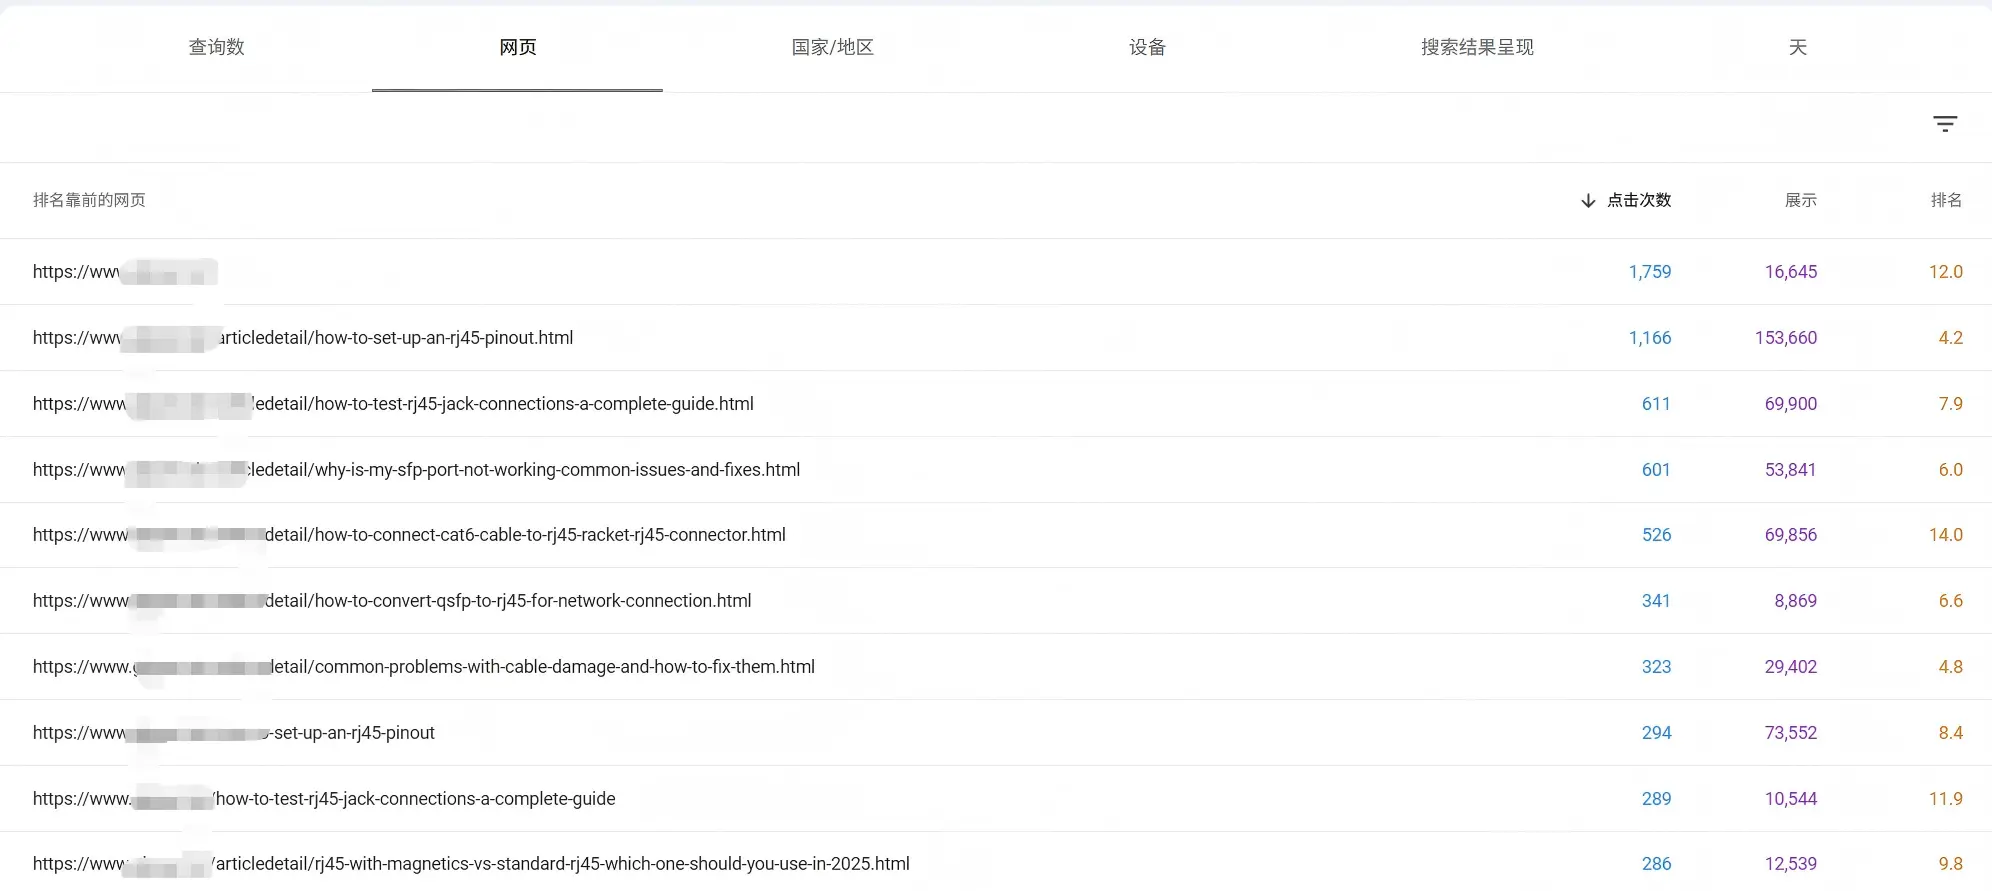This screenshot has width=1992, height=891.
Task: Click the sort arrow beside 点击次数
Action: click(1588, 201)
